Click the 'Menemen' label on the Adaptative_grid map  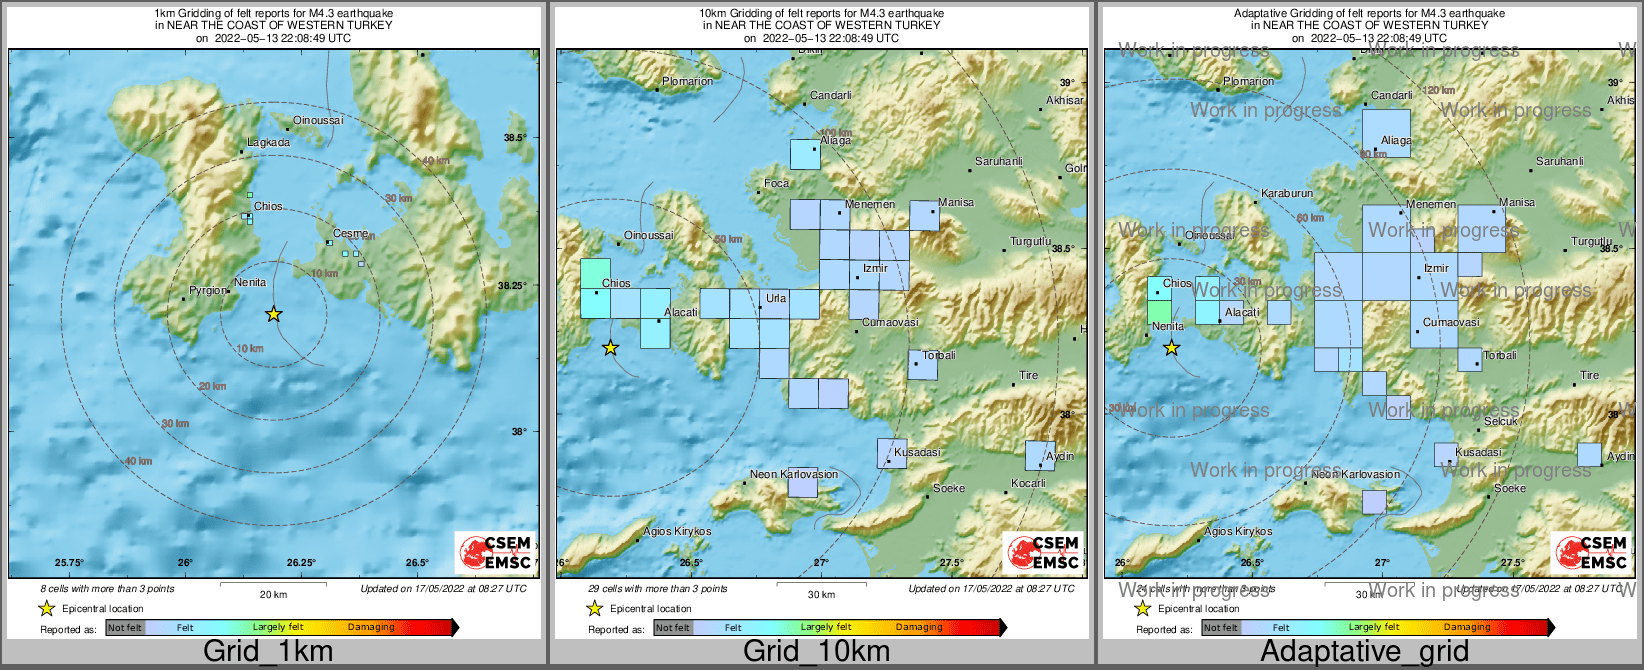pos(1431,204)
